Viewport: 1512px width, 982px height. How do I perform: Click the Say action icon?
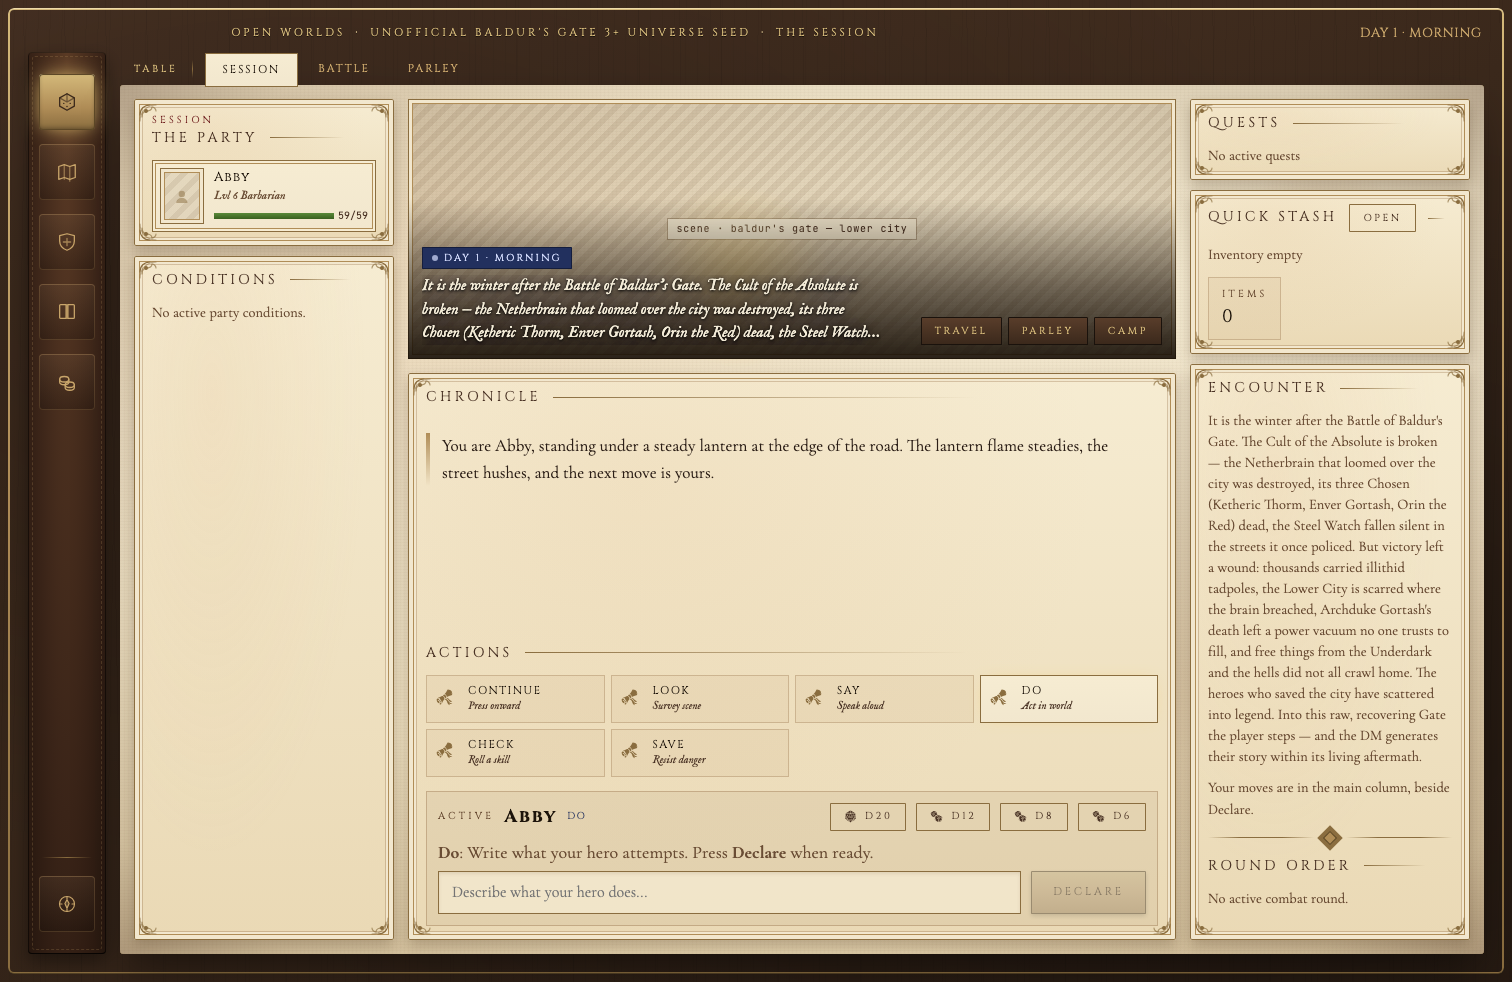[814, 698]
